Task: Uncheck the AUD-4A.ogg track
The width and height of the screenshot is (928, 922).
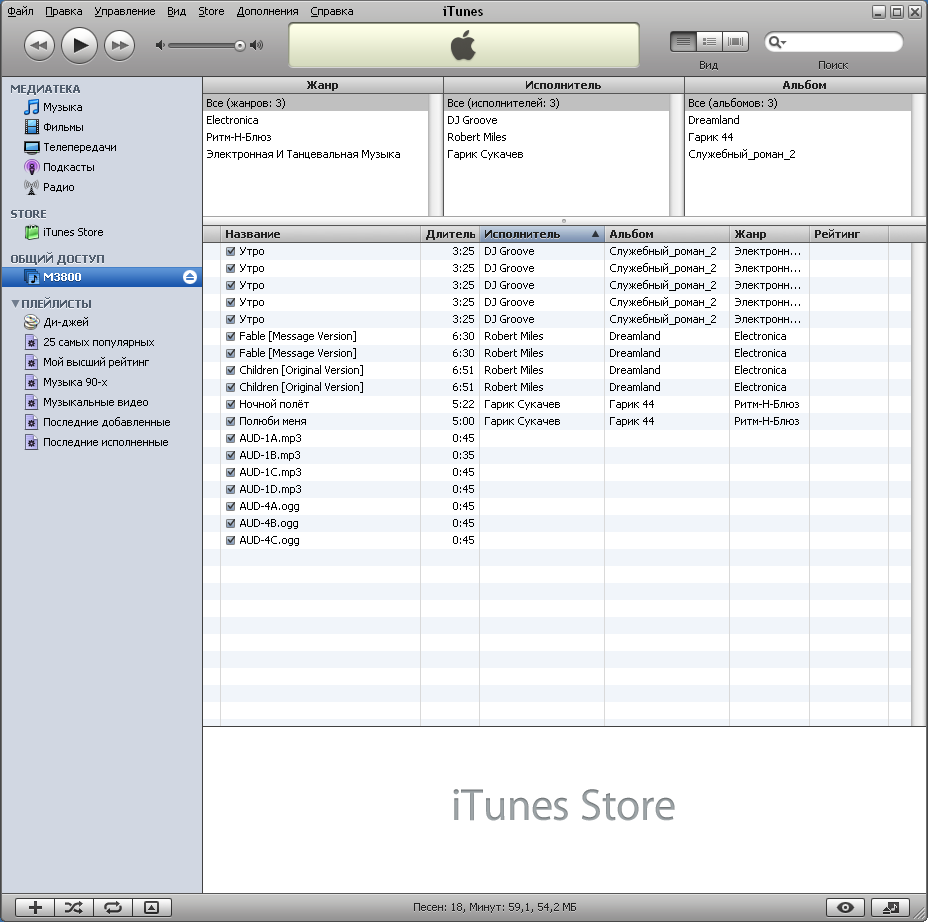Action: [x=231, y=507]
